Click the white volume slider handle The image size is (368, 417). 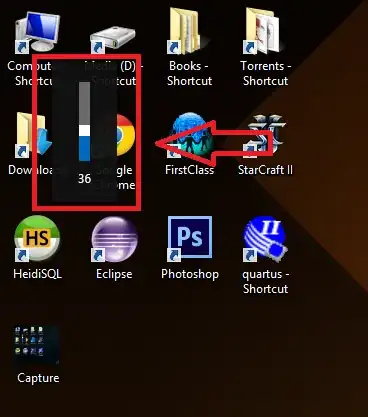tap(84, 131)
